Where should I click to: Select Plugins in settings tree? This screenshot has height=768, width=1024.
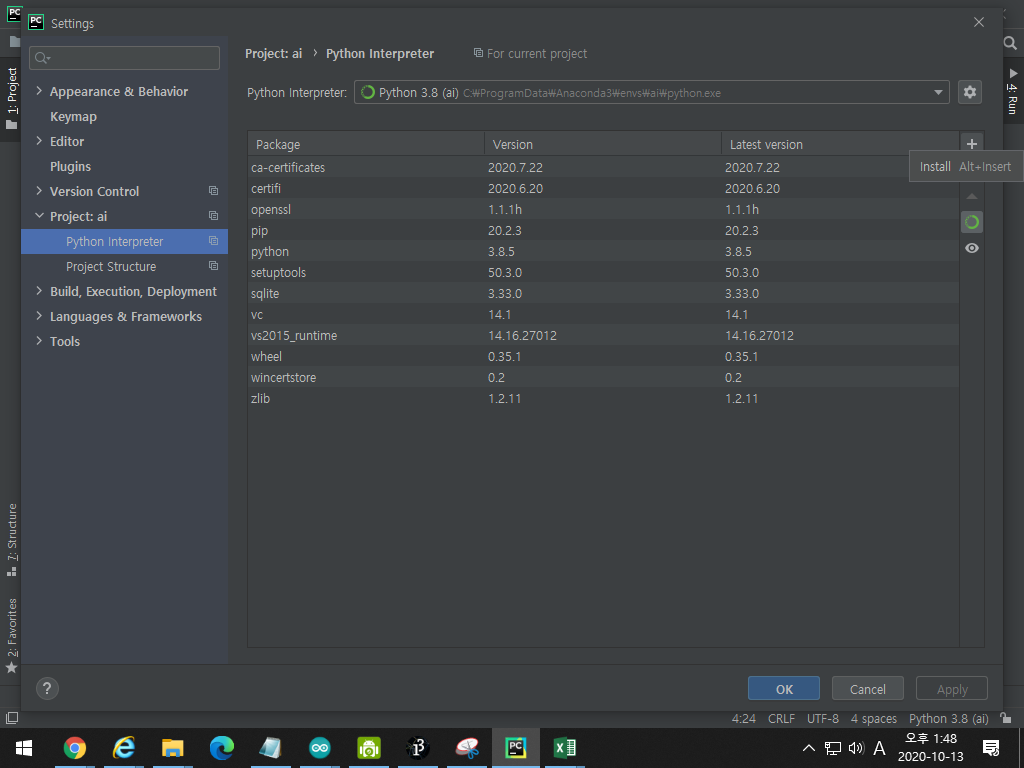(x=71, y=167)
